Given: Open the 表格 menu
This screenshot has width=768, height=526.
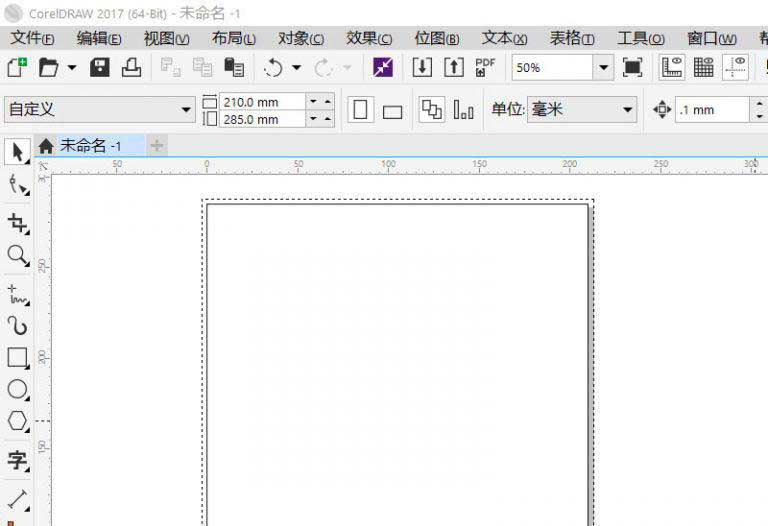Looking at the screenshot, I should tap(572, 38).
